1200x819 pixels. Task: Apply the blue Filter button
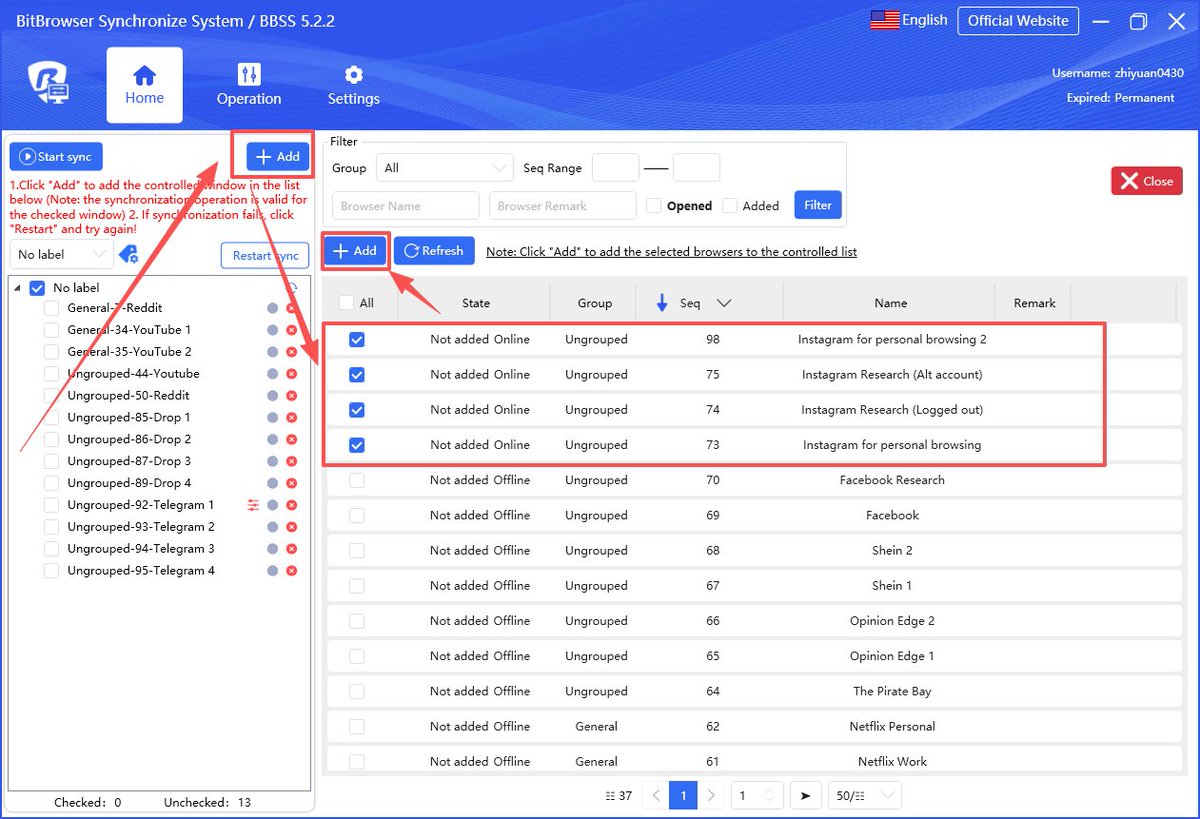tap(818, 205)
